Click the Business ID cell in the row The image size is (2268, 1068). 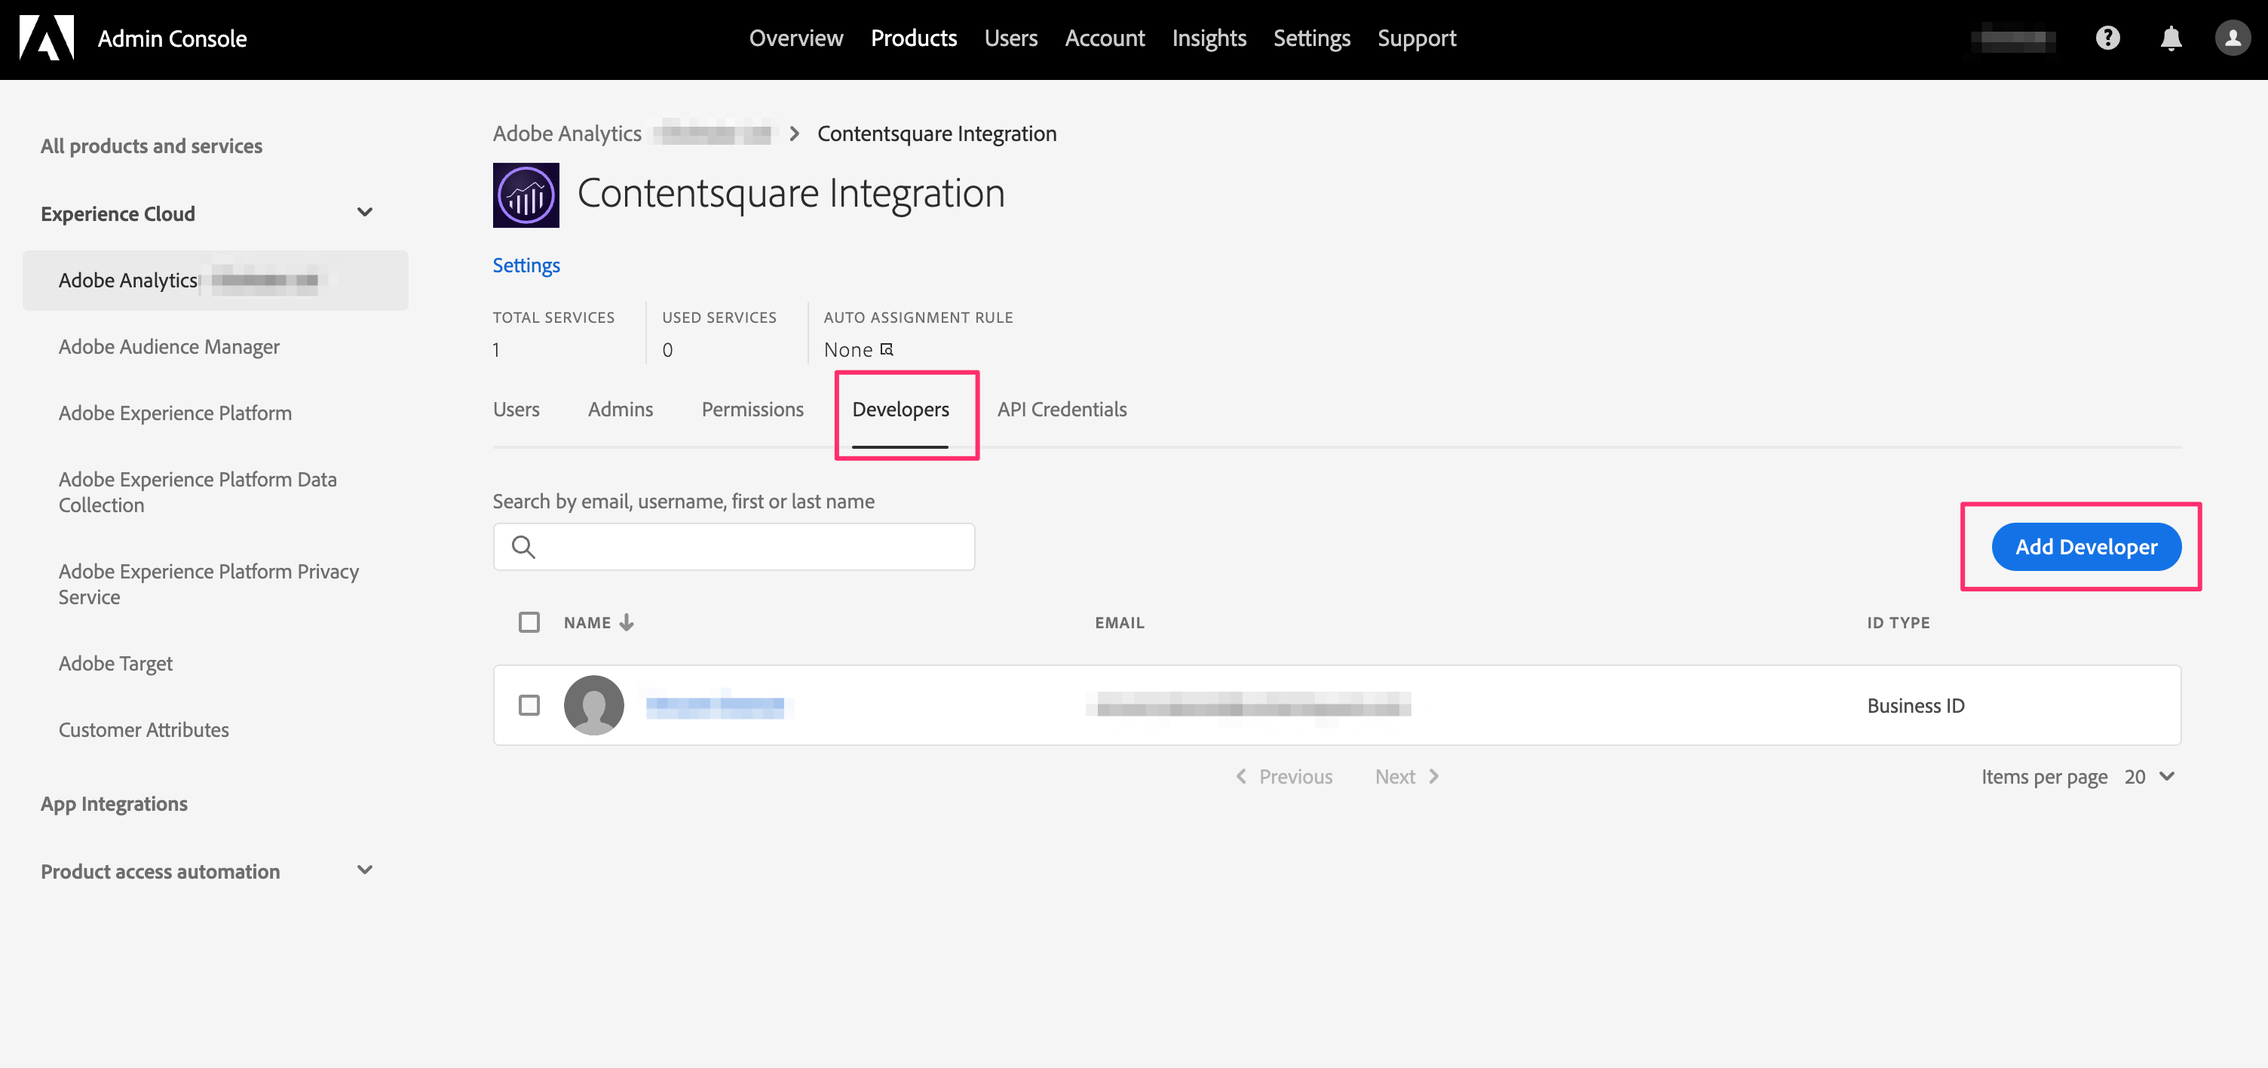1915,705
